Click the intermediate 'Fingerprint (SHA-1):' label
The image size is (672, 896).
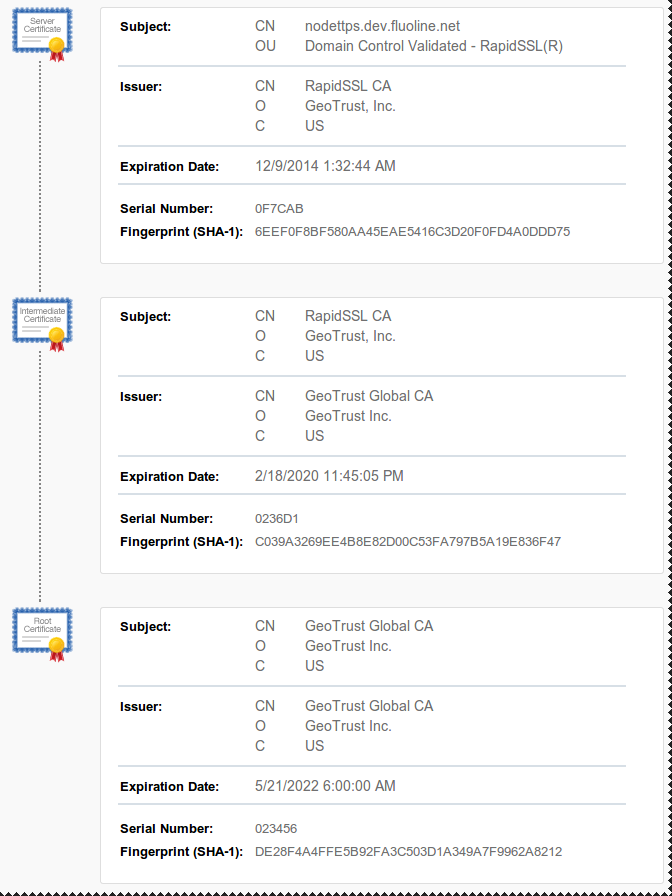pyautogui.click(x=182, y=542)
